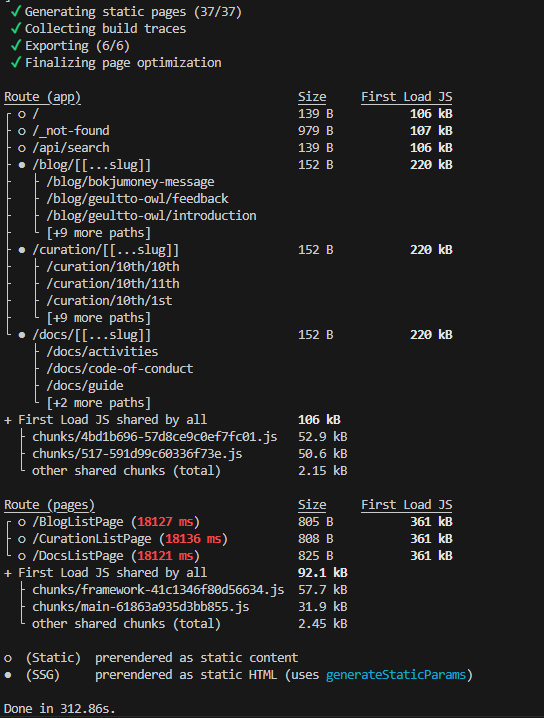The width and height of the screenshot is (544, 718).
Task: Click /docs/guide path
Action: [x=85, y=386]
